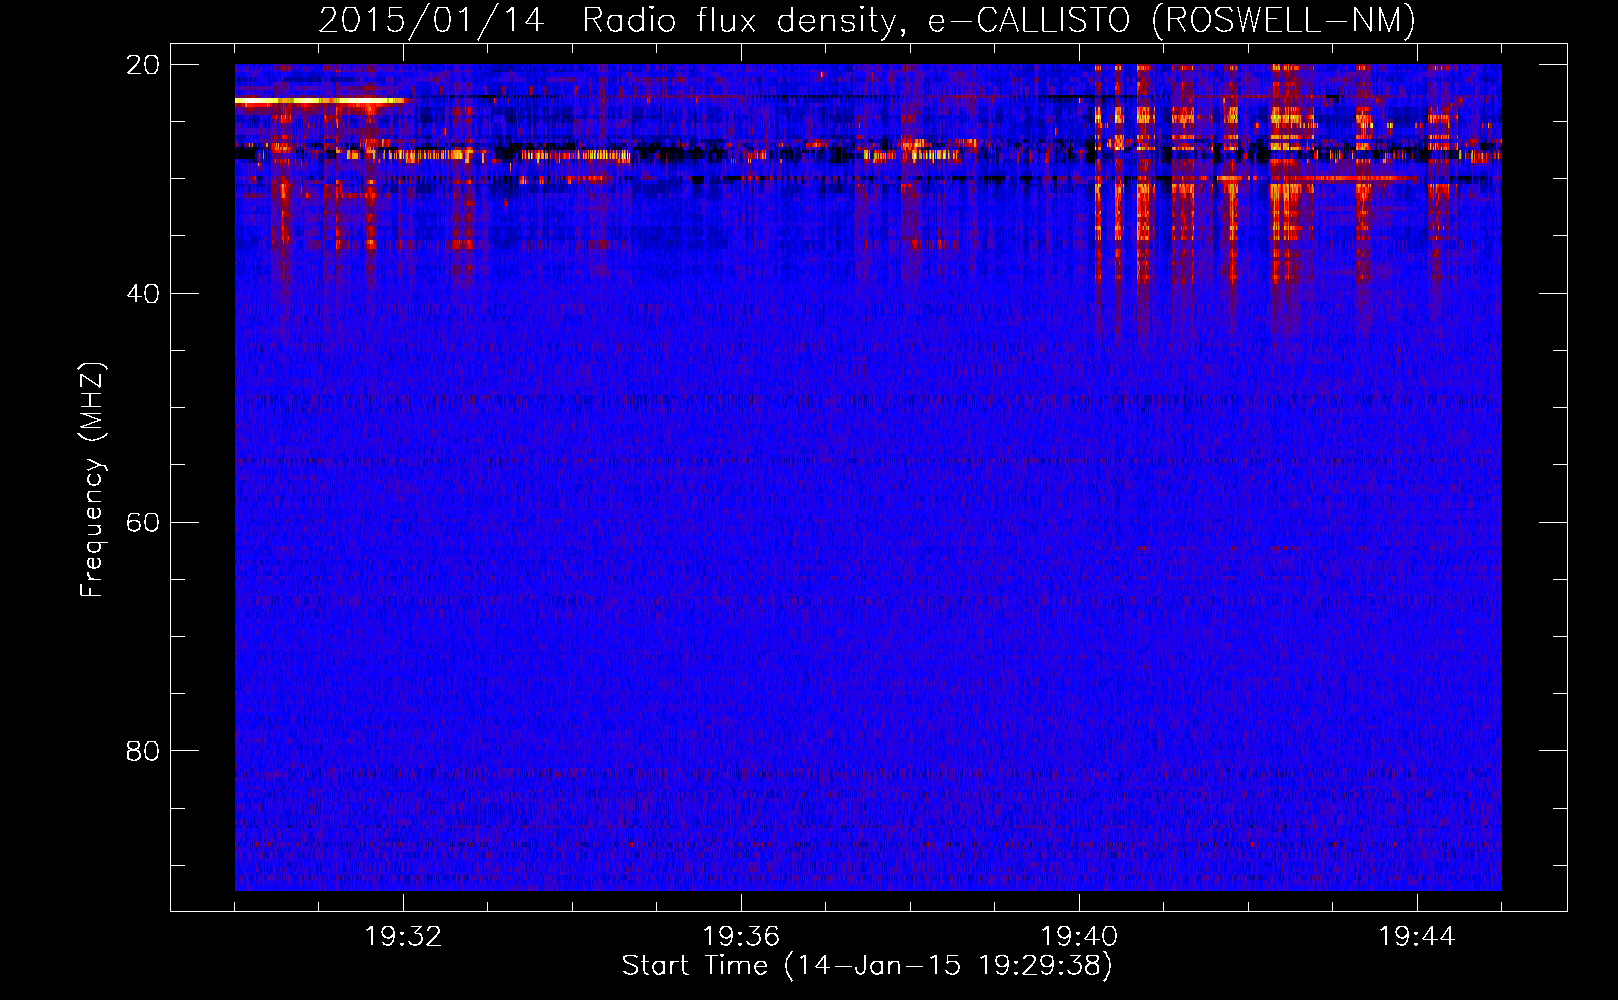Click the '19:32' time tick label
The height and width of the screenshot is (1000, 1618).
click(x=403, y=937)
